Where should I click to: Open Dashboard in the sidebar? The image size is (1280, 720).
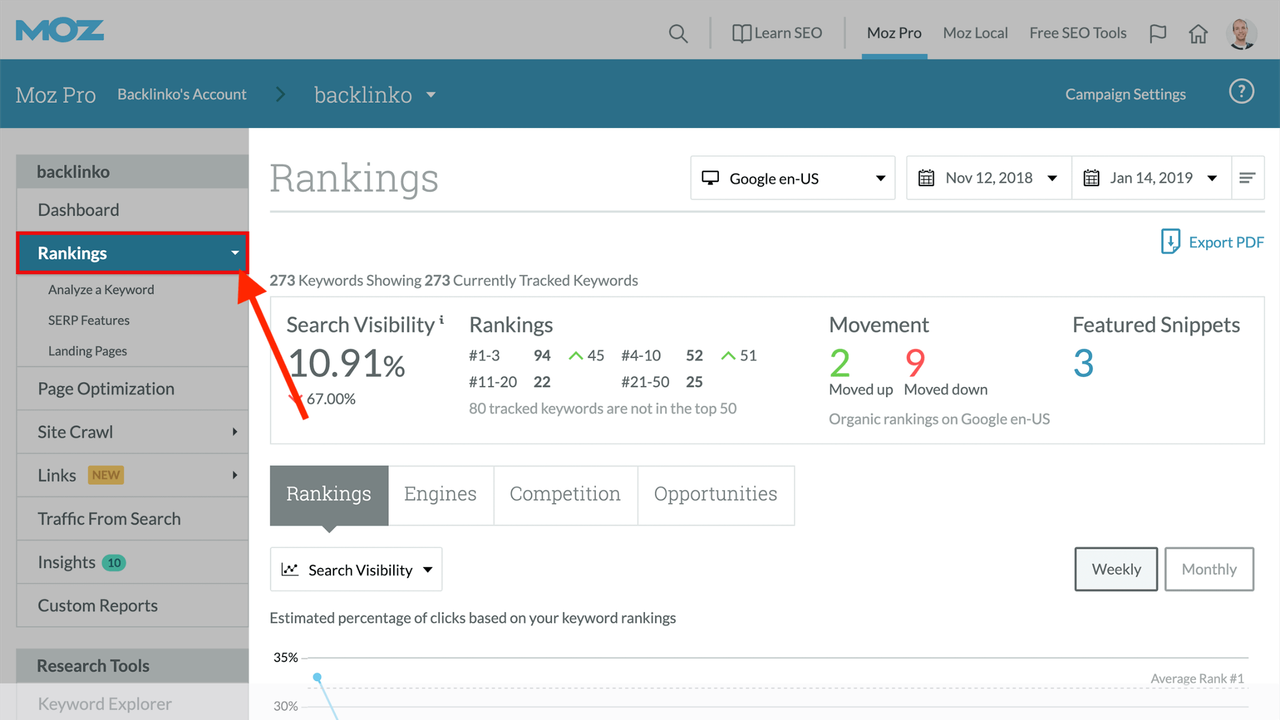click(x=132, y=210)
